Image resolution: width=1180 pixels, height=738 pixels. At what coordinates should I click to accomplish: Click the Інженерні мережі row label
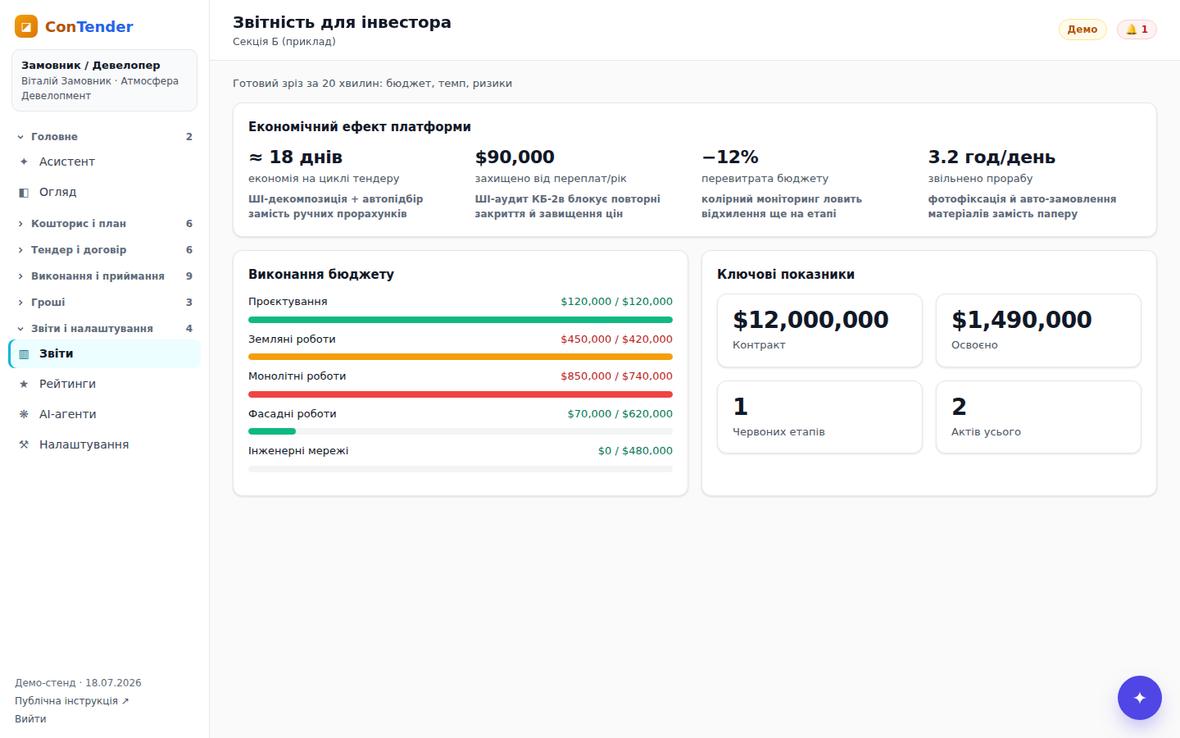coord(299,451)
